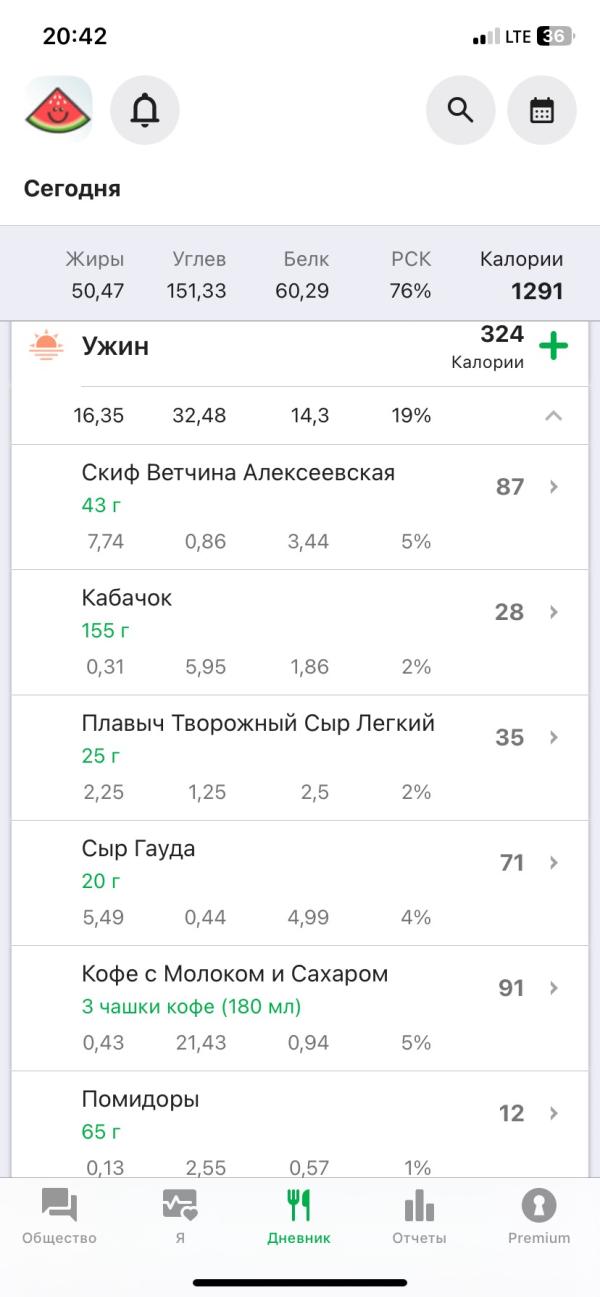Tap the Помидоры food entry
This screenshot has height=1297, width=600.
tap(300, 1124)
